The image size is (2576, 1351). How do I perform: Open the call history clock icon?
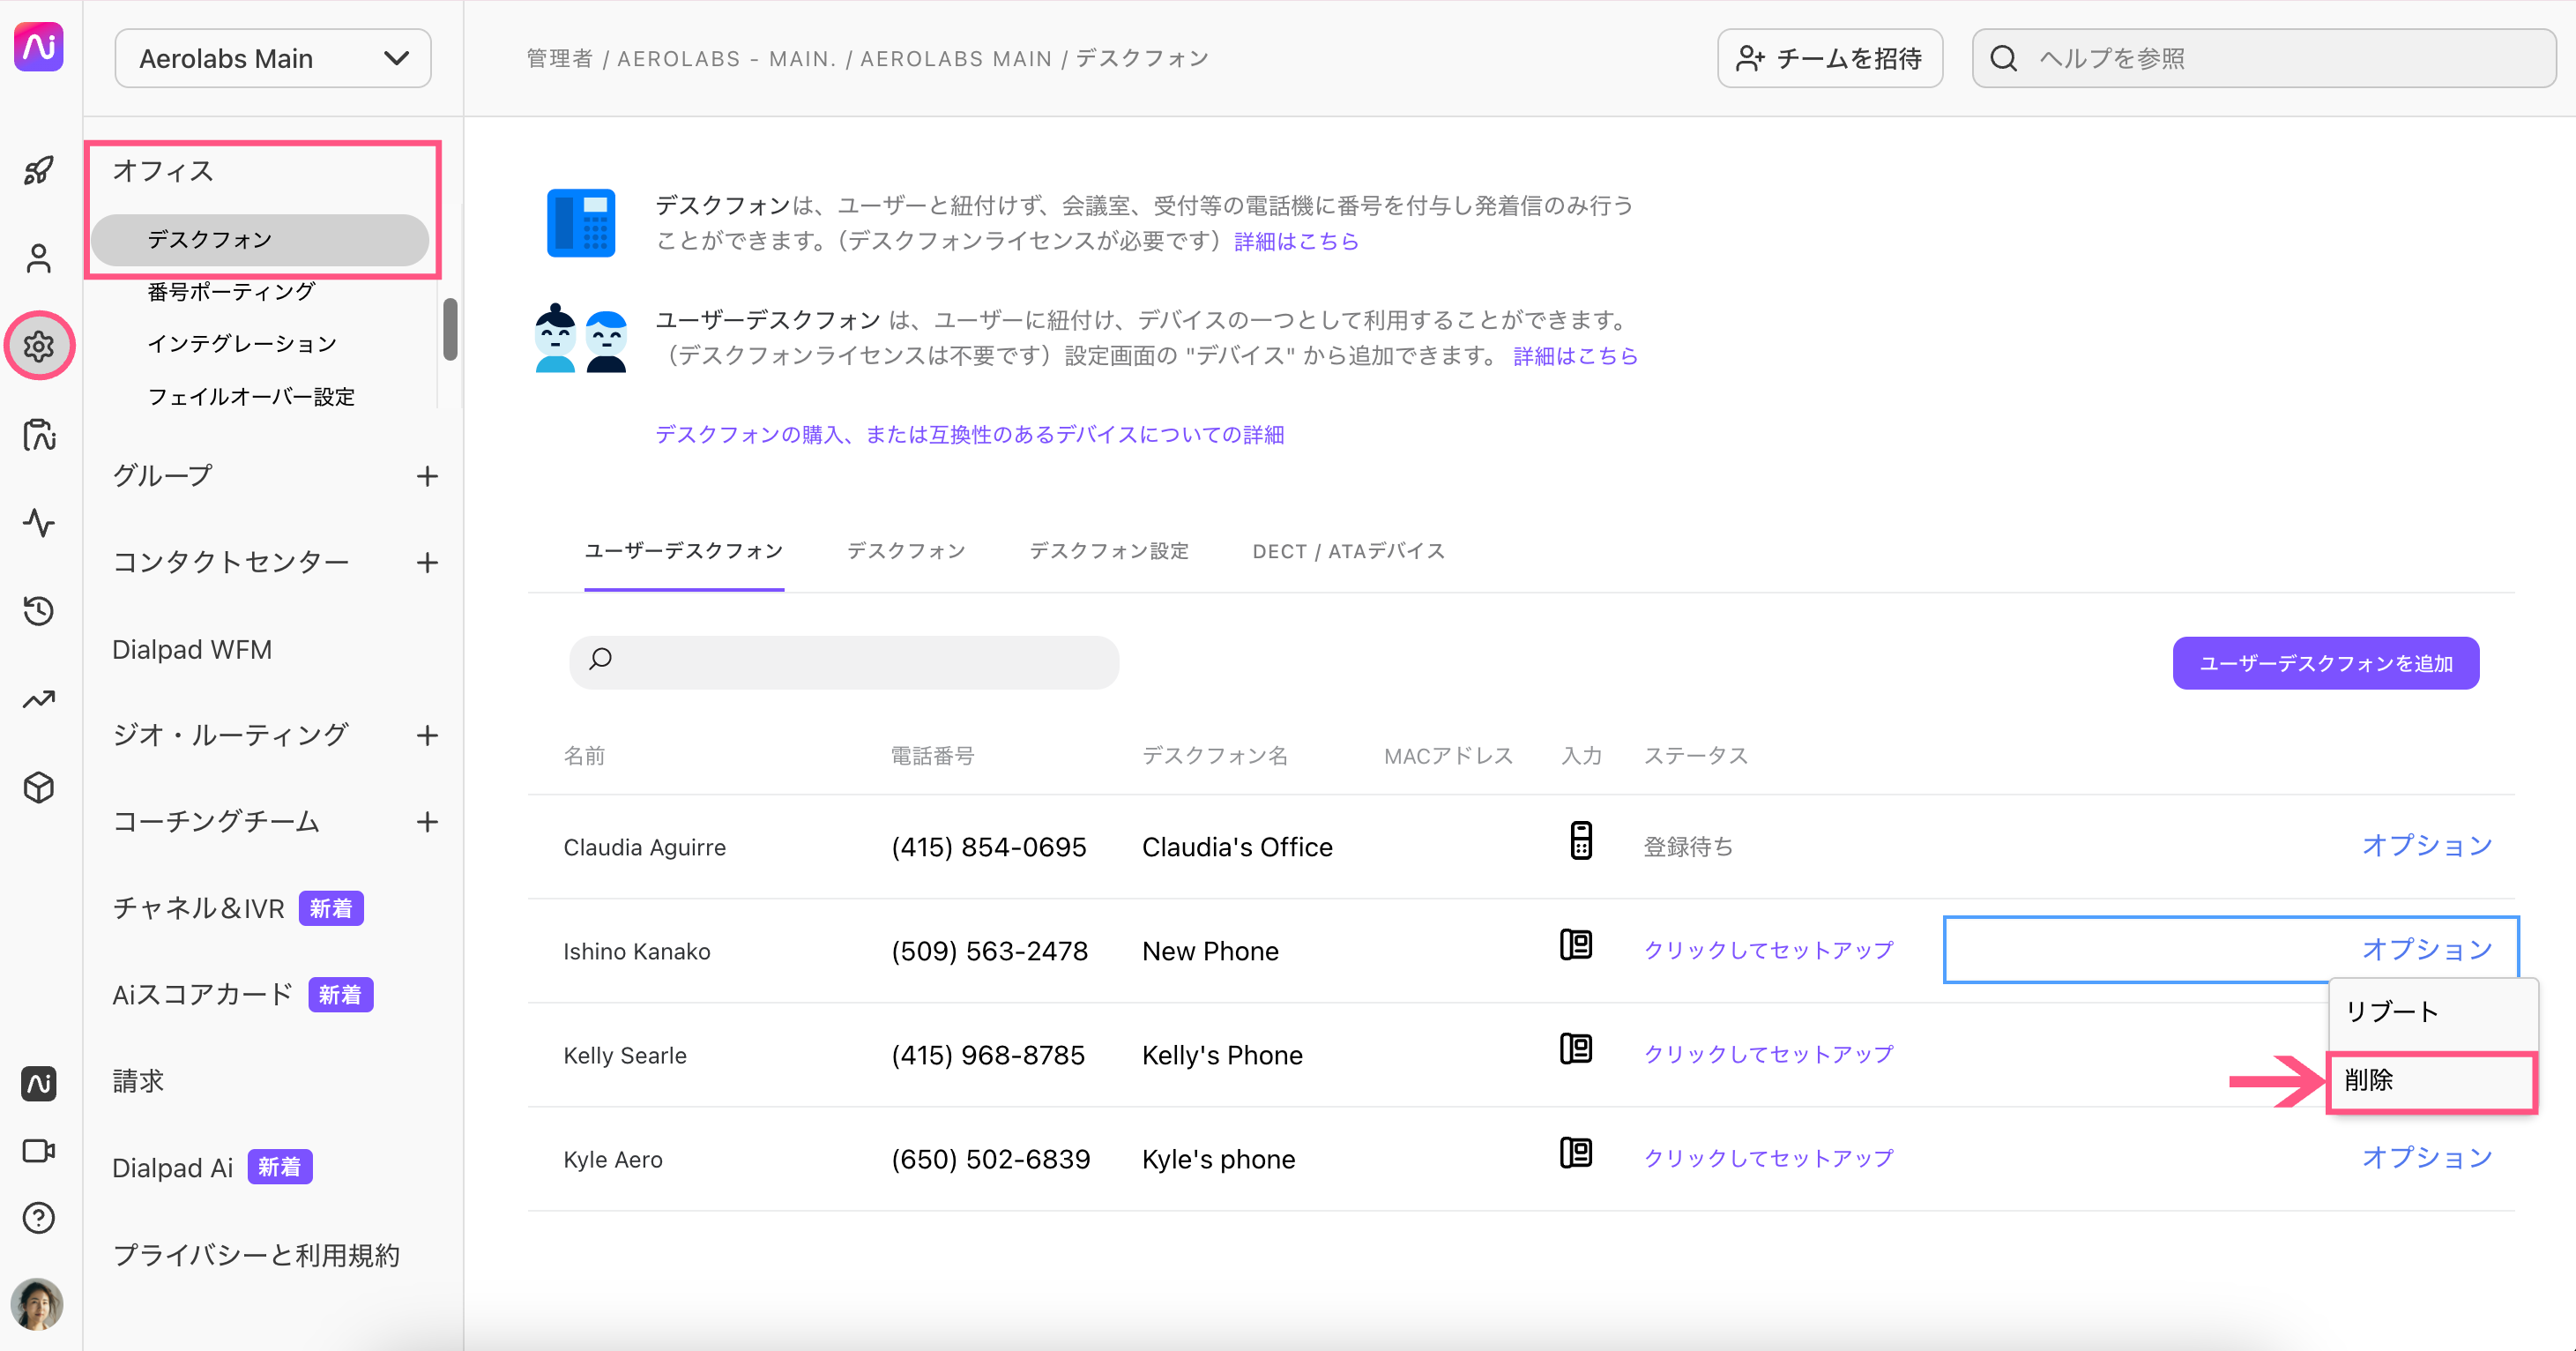tap(39, 610)
